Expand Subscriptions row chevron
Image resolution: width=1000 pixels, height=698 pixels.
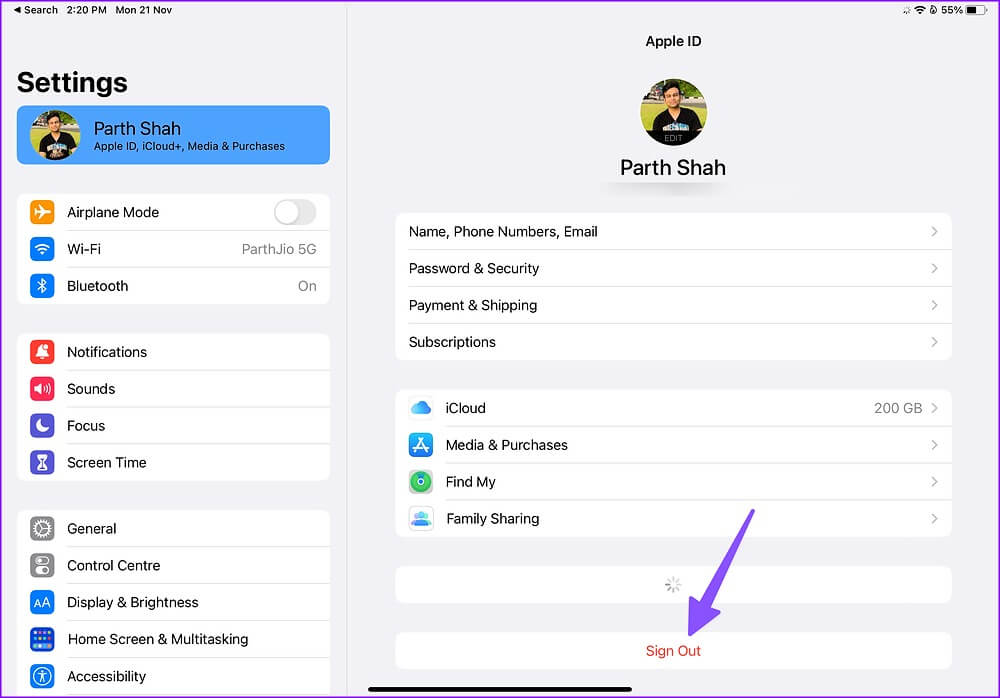(934, 342)
